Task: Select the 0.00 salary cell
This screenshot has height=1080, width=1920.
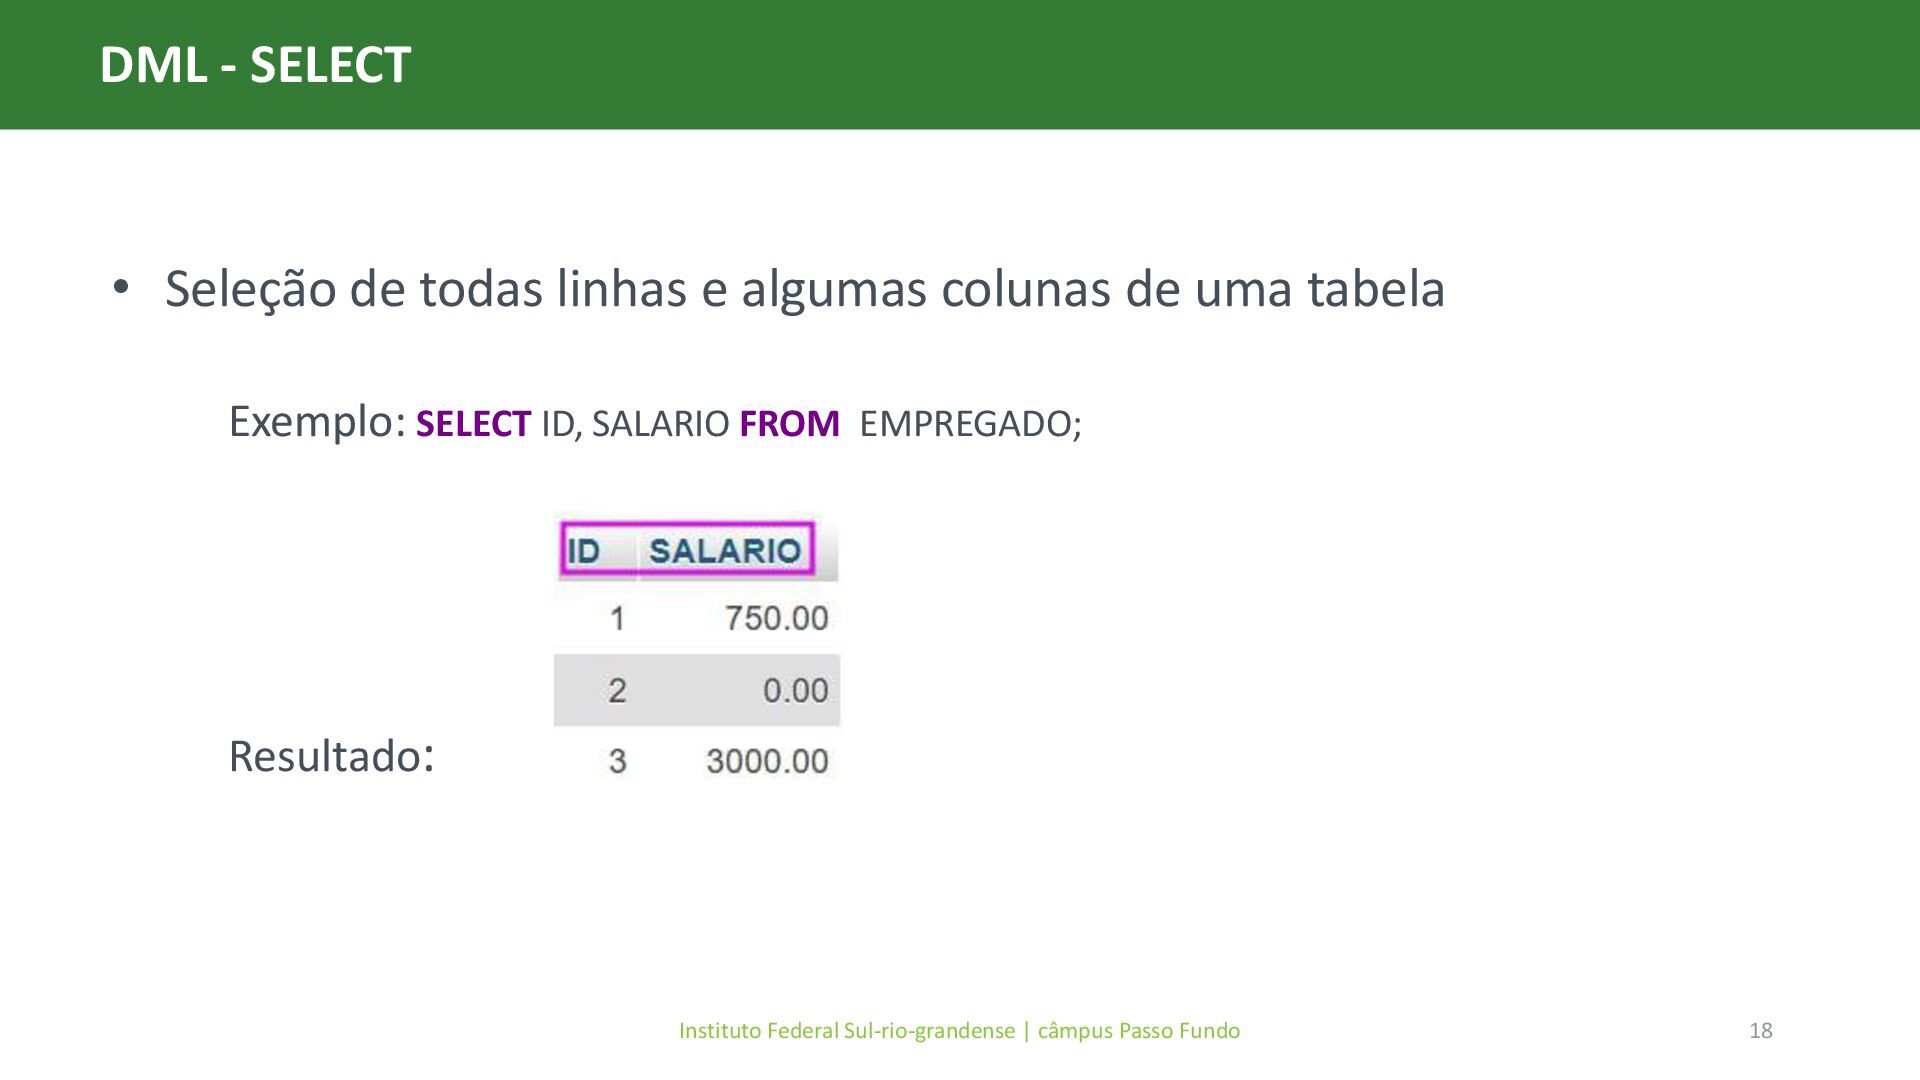Action: [796, 690]
